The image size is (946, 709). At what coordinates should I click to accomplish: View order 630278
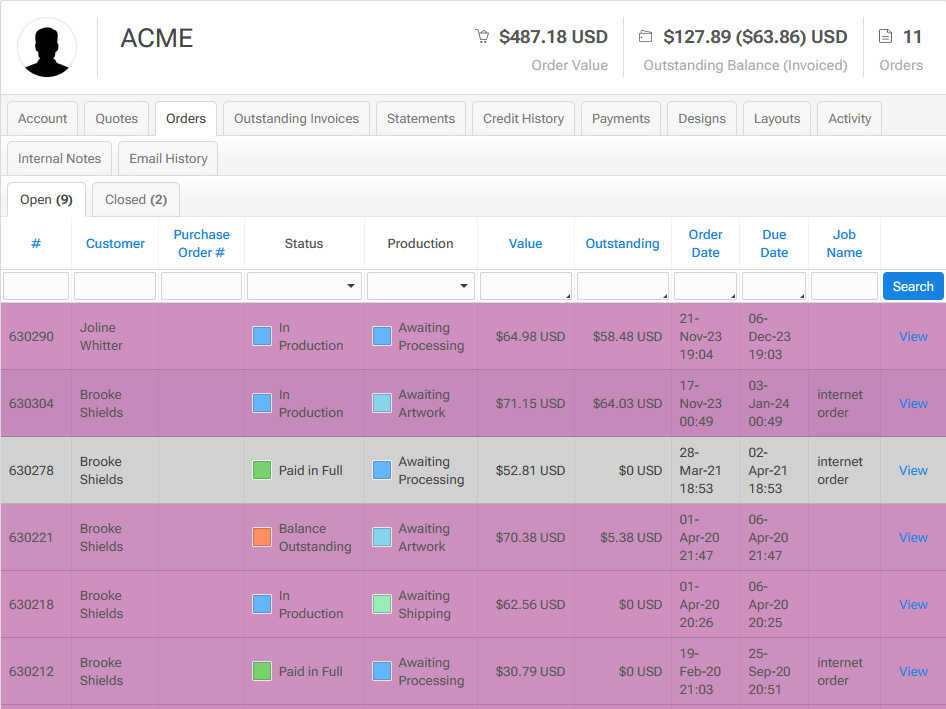pos(913,471)
